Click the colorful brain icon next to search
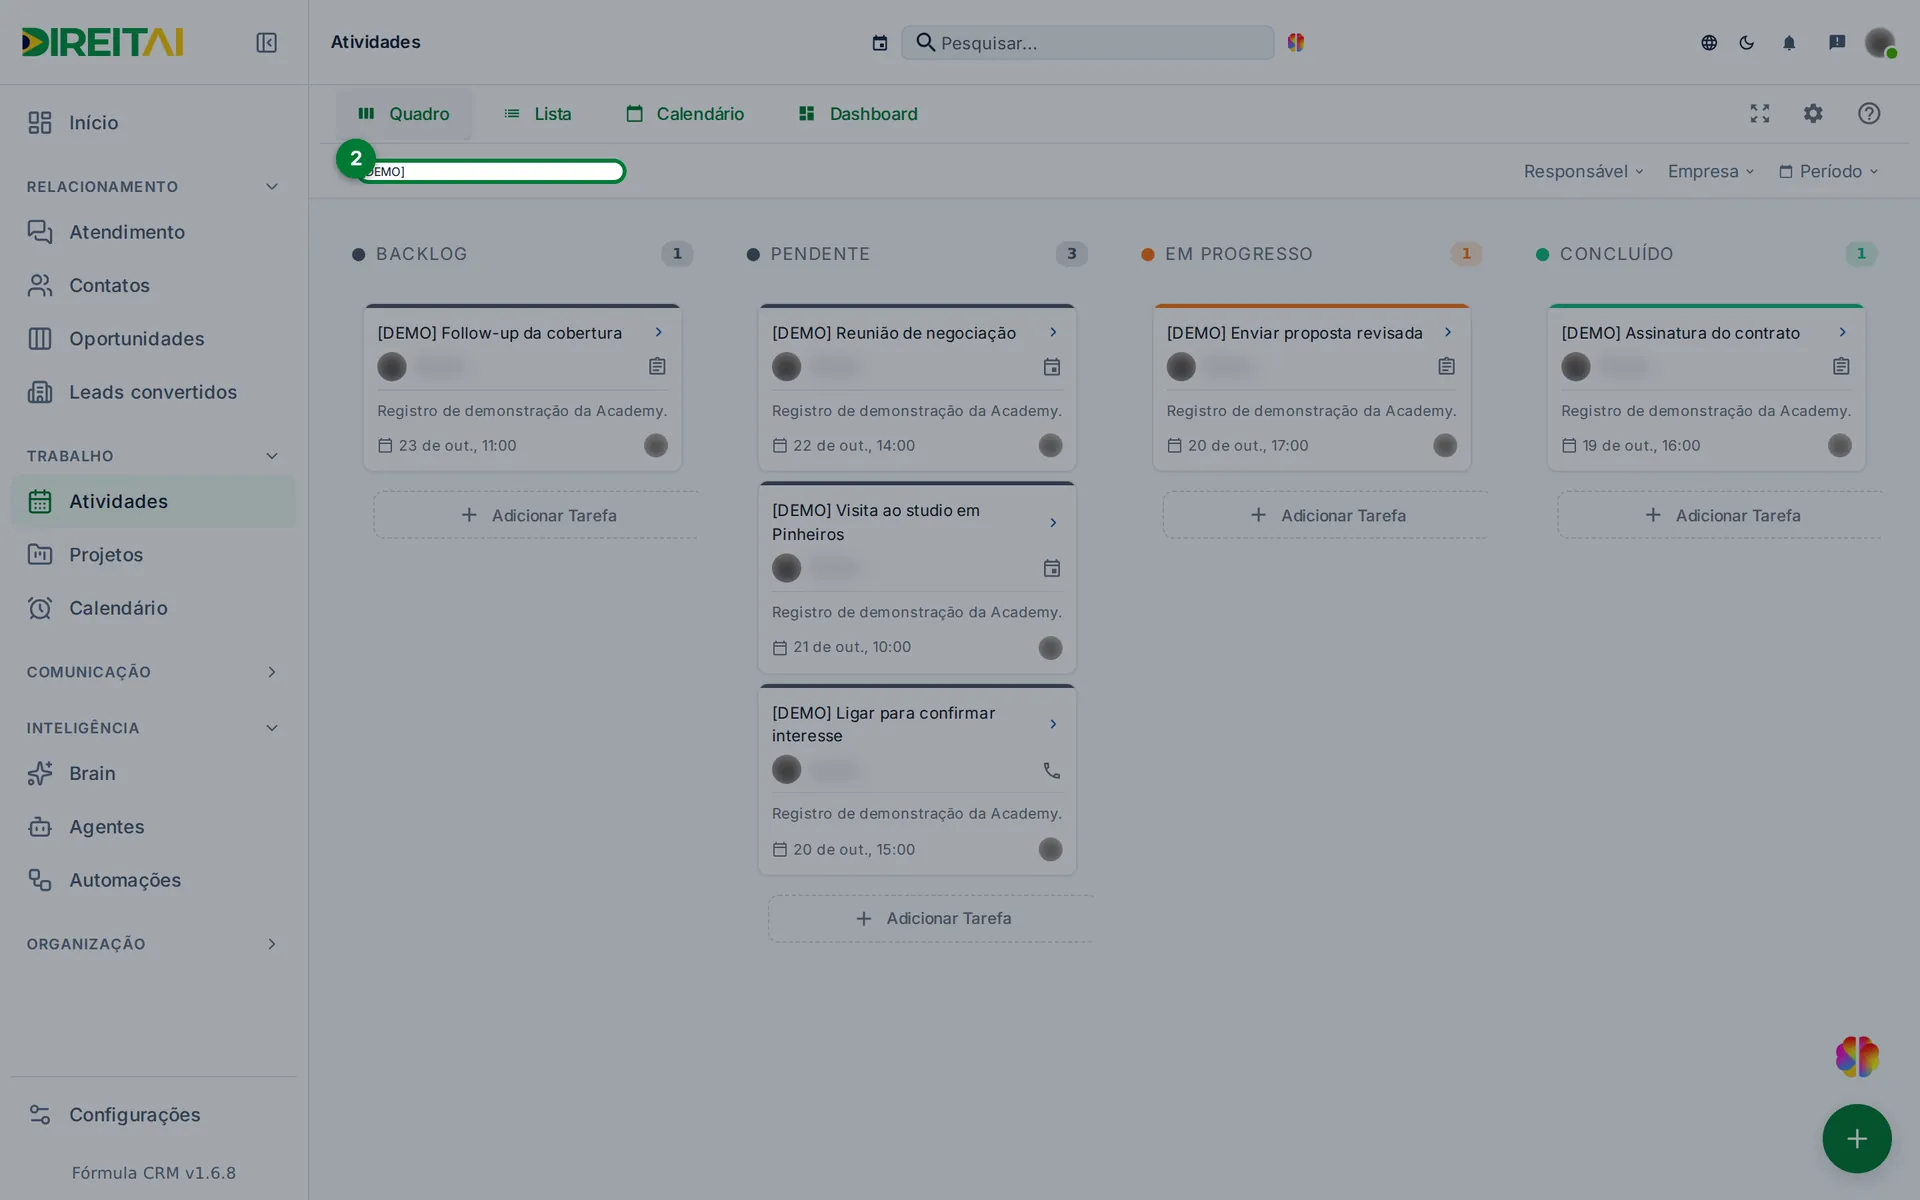Image resolution: width=1920 pixels, height=1200 pixels. tap(1296, 42)
